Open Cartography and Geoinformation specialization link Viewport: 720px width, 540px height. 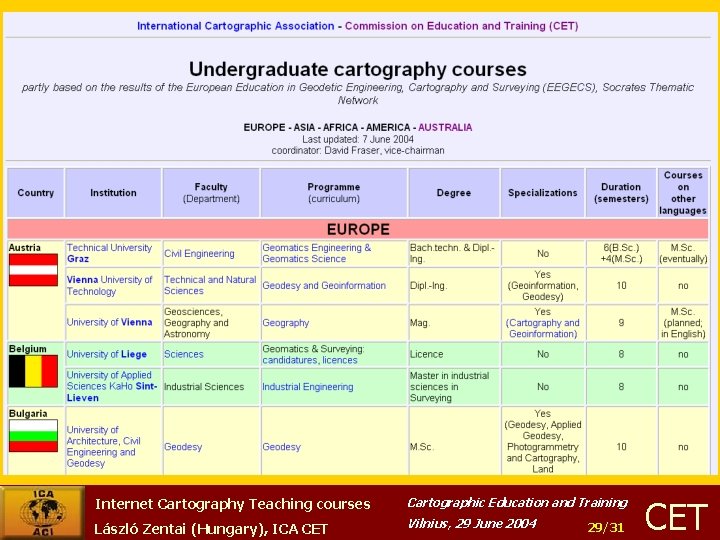click(x=543, y=328)
